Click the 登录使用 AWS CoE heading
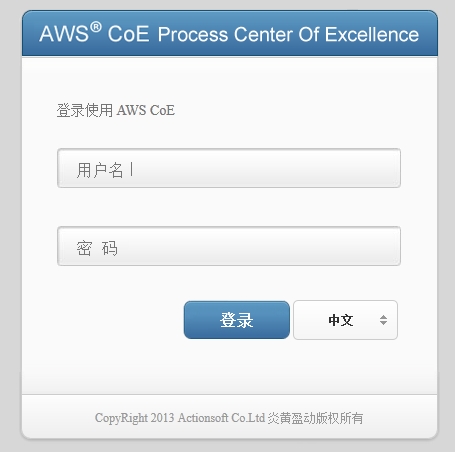Image resolution: width=455 pixels, height=452 pixels. 116,110
